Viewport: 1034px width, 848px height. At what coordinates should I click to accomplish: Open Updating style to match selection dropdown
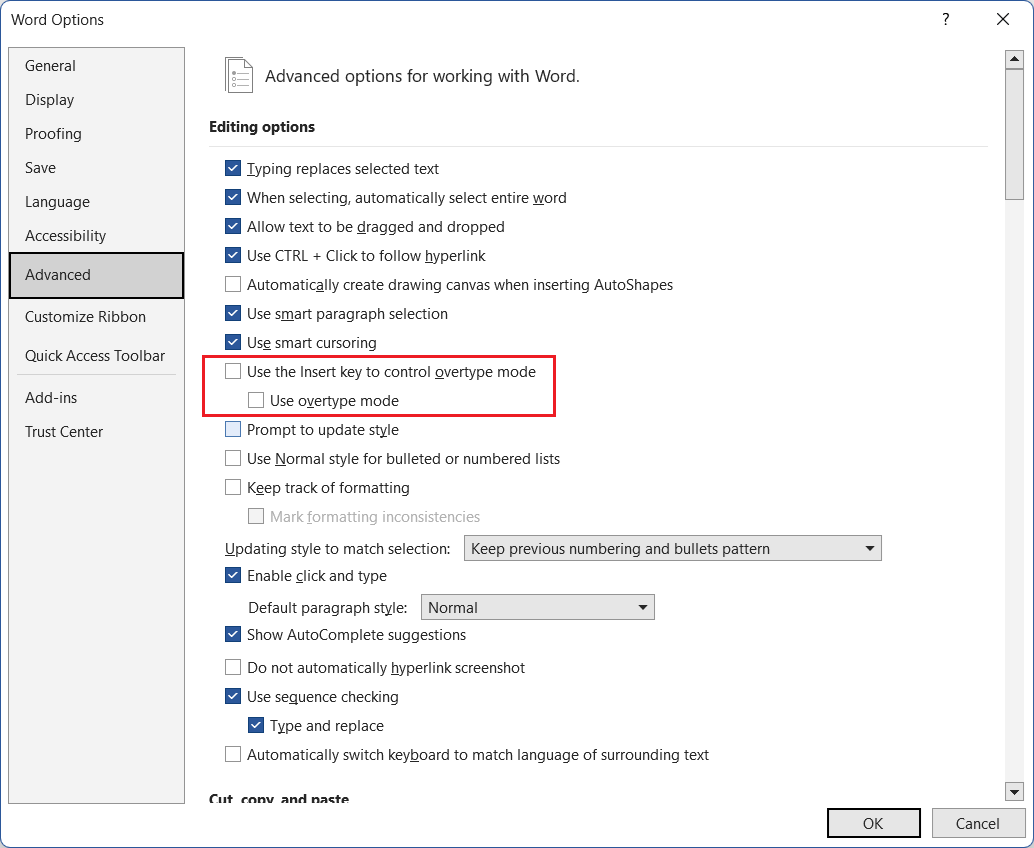point(673,549)
